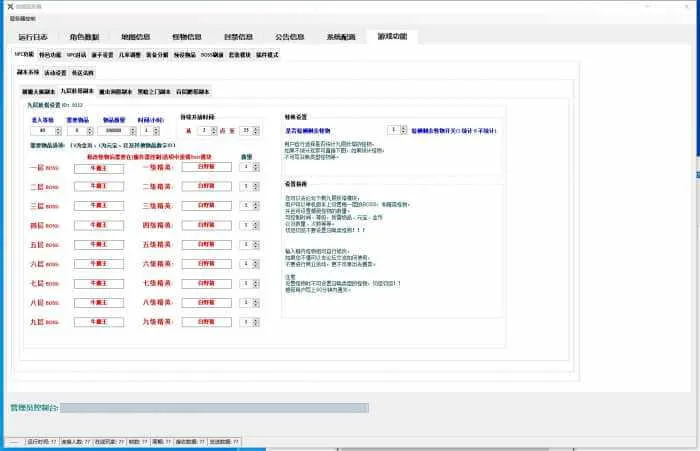The height and width of the screenshot is (451, 700).
Task: Click the 八层 BOSS name field
Action: 99,303
